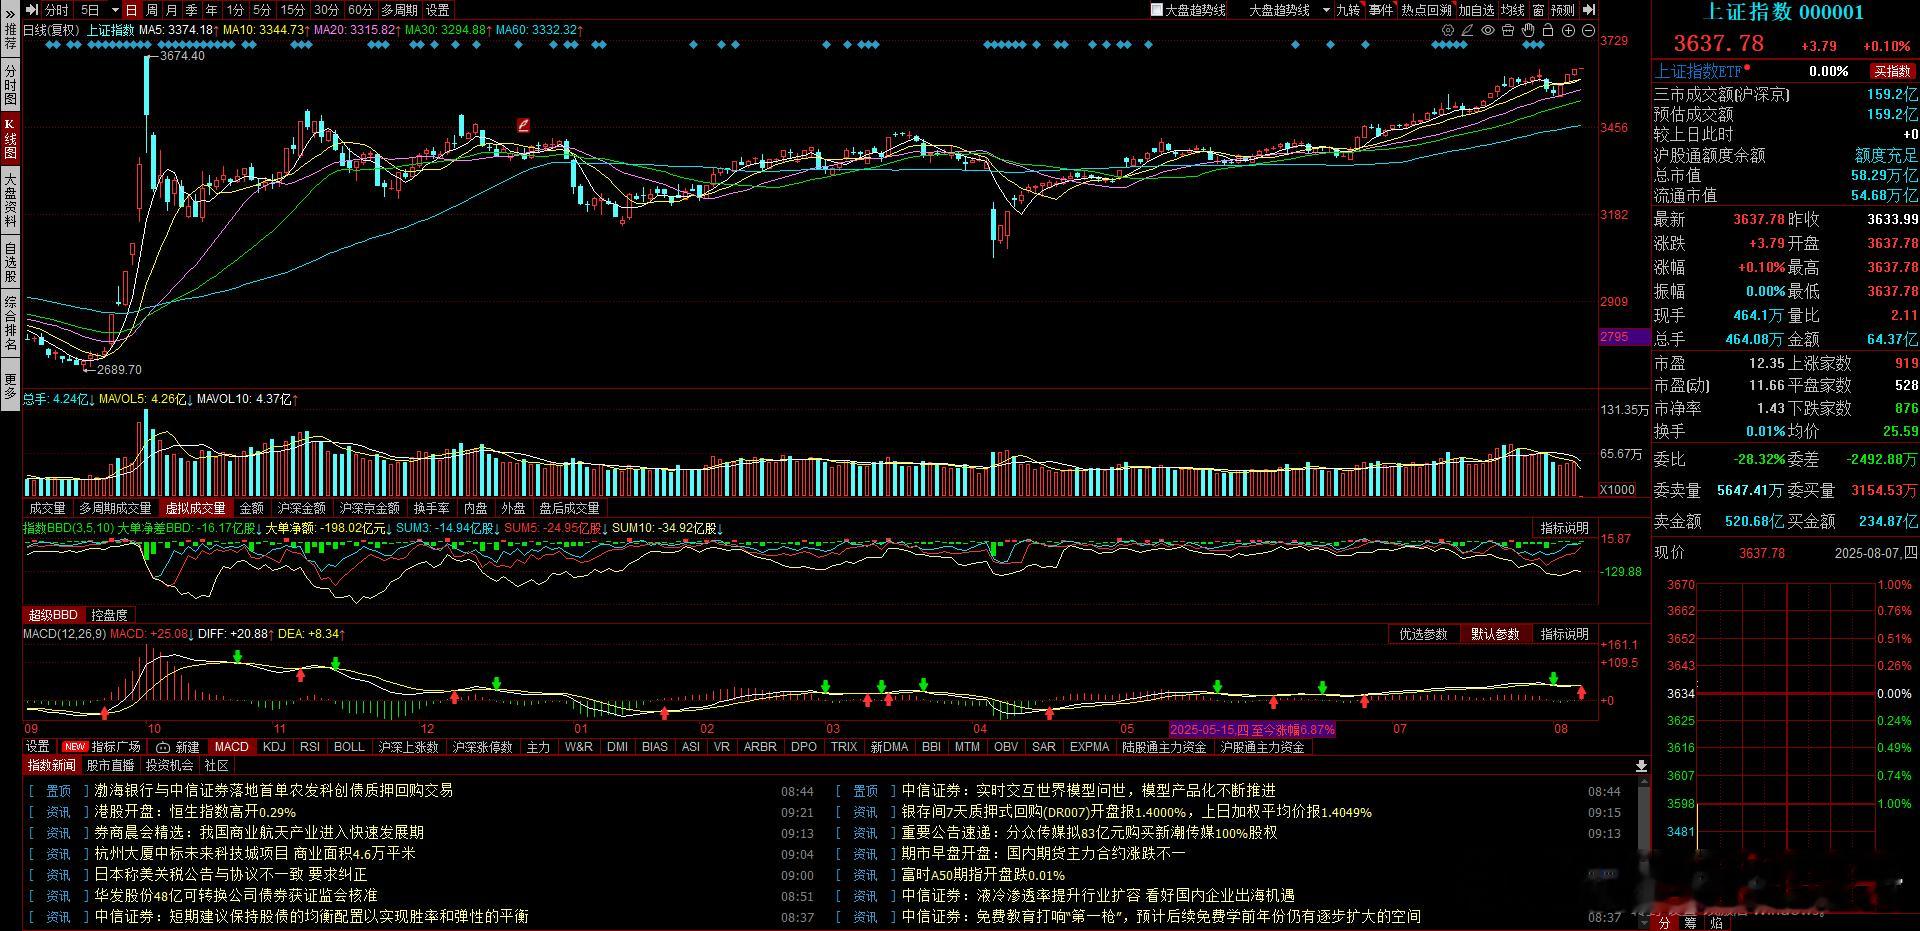Click the 买指数 button

[1892, 71]
